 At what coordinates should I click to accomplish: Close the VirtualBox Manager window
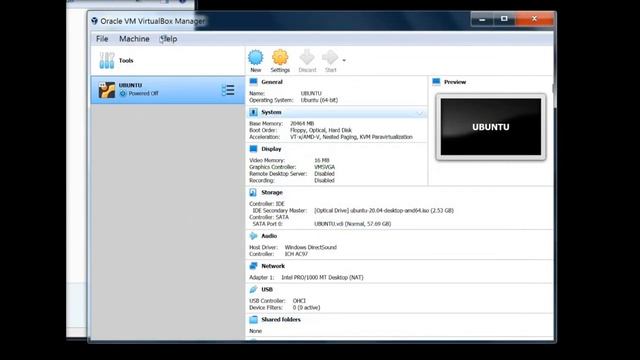coord(534,19)
